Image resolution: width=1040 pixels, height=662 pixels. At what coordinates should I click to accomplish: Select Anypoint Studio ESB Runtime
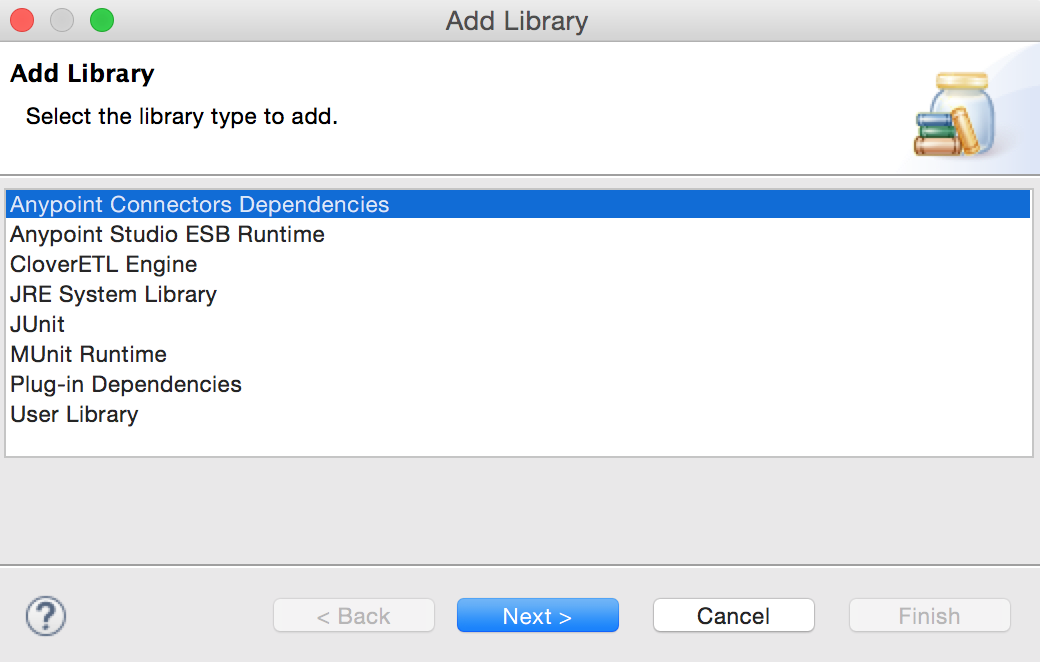point(166,234)
